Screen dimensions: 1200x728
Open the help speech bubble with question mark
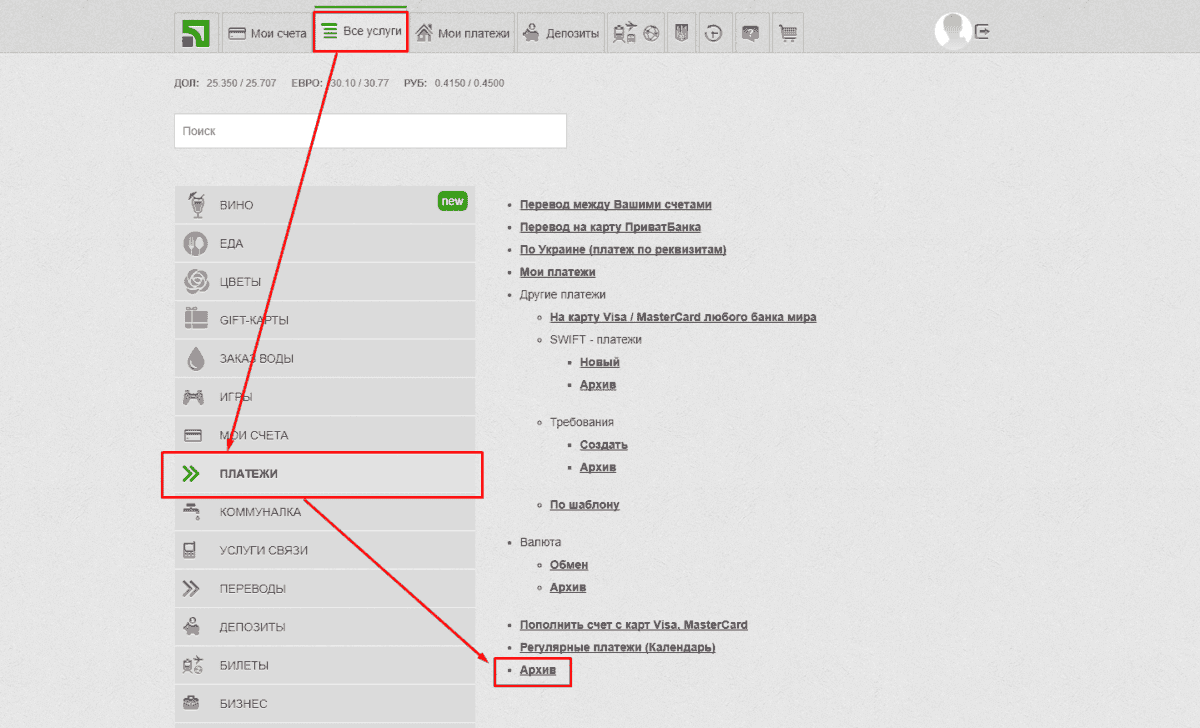tap(749, 33)
